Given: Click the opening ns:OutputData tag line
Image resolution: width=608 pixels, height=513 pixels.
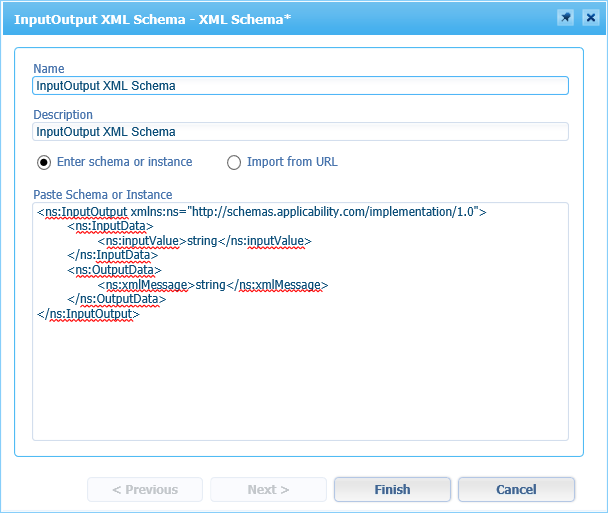Looking at the screenshot, I should pos(114,270).
